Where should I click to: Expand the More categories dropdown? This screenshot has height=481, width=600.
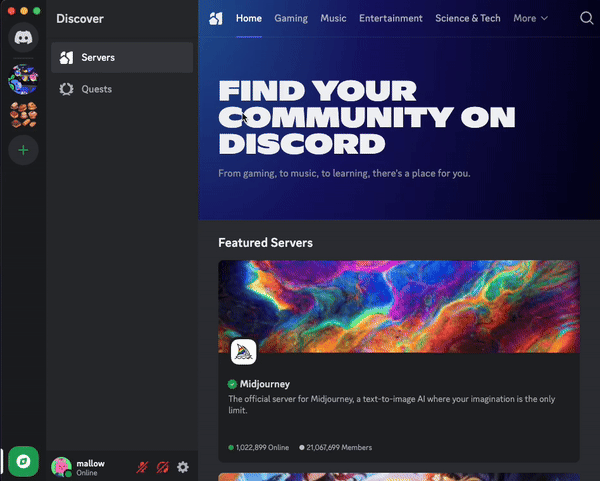point(530,18)
